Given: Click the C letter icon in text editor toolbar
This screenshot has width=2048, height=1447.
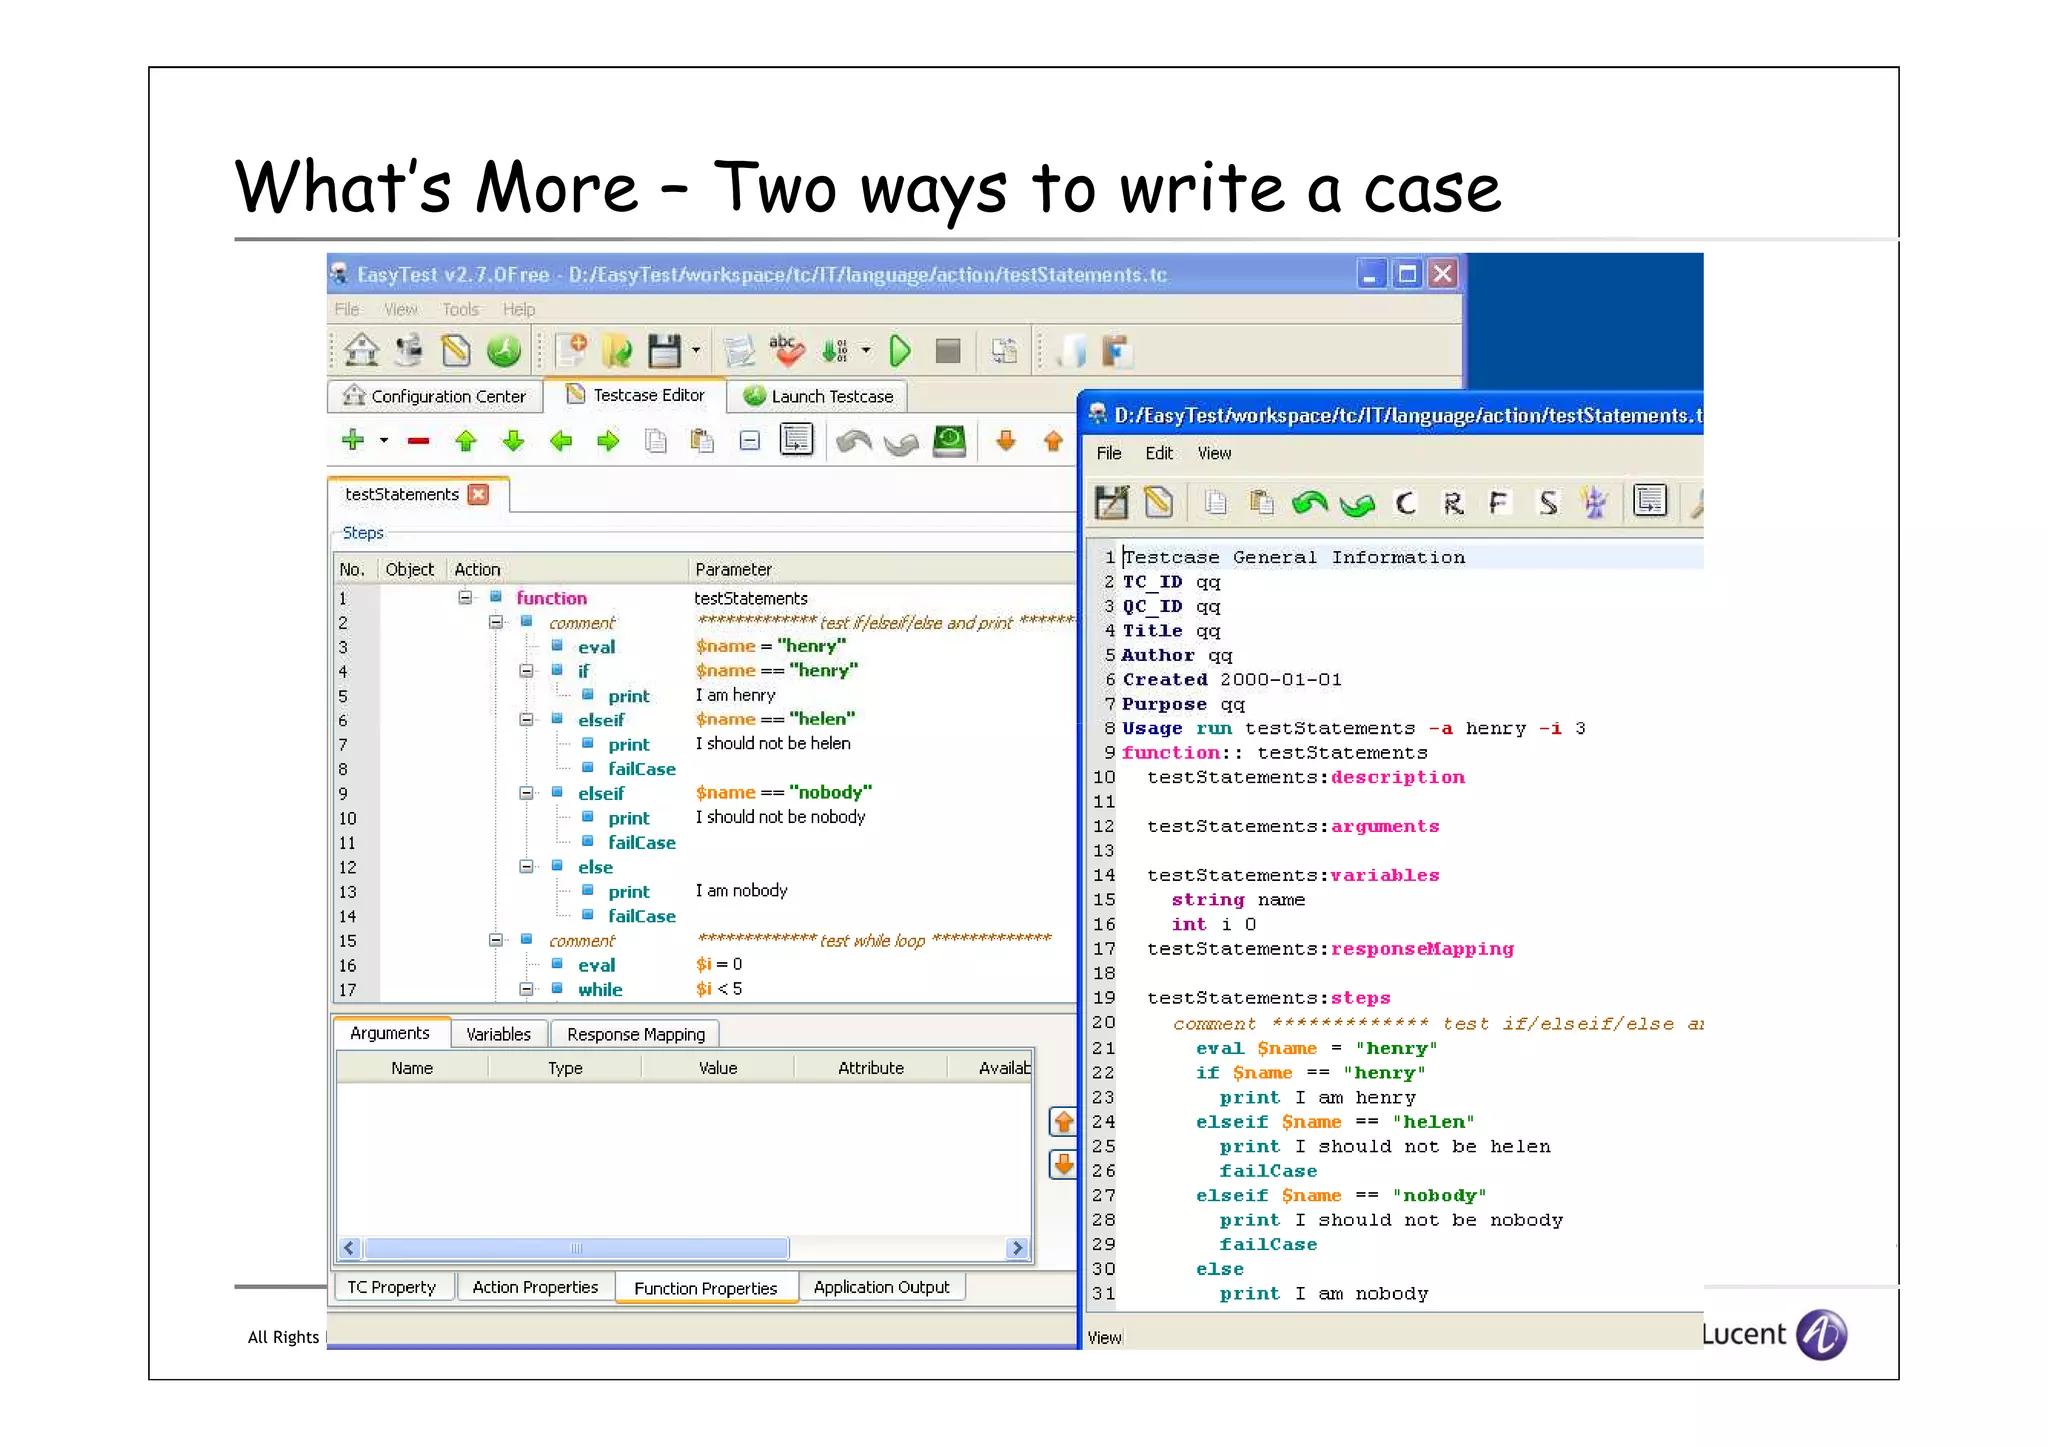Looking at the screenshot, I should [1405, 502].
